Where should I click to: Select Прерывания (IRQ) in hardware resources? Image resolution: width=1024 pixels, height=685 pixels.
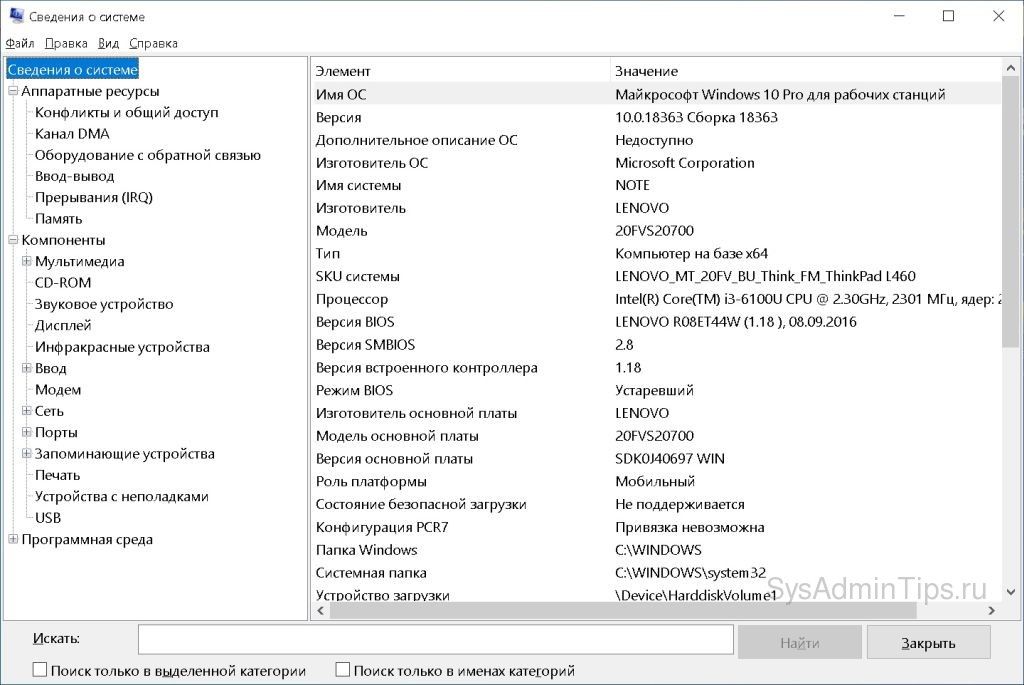(94, 197)
